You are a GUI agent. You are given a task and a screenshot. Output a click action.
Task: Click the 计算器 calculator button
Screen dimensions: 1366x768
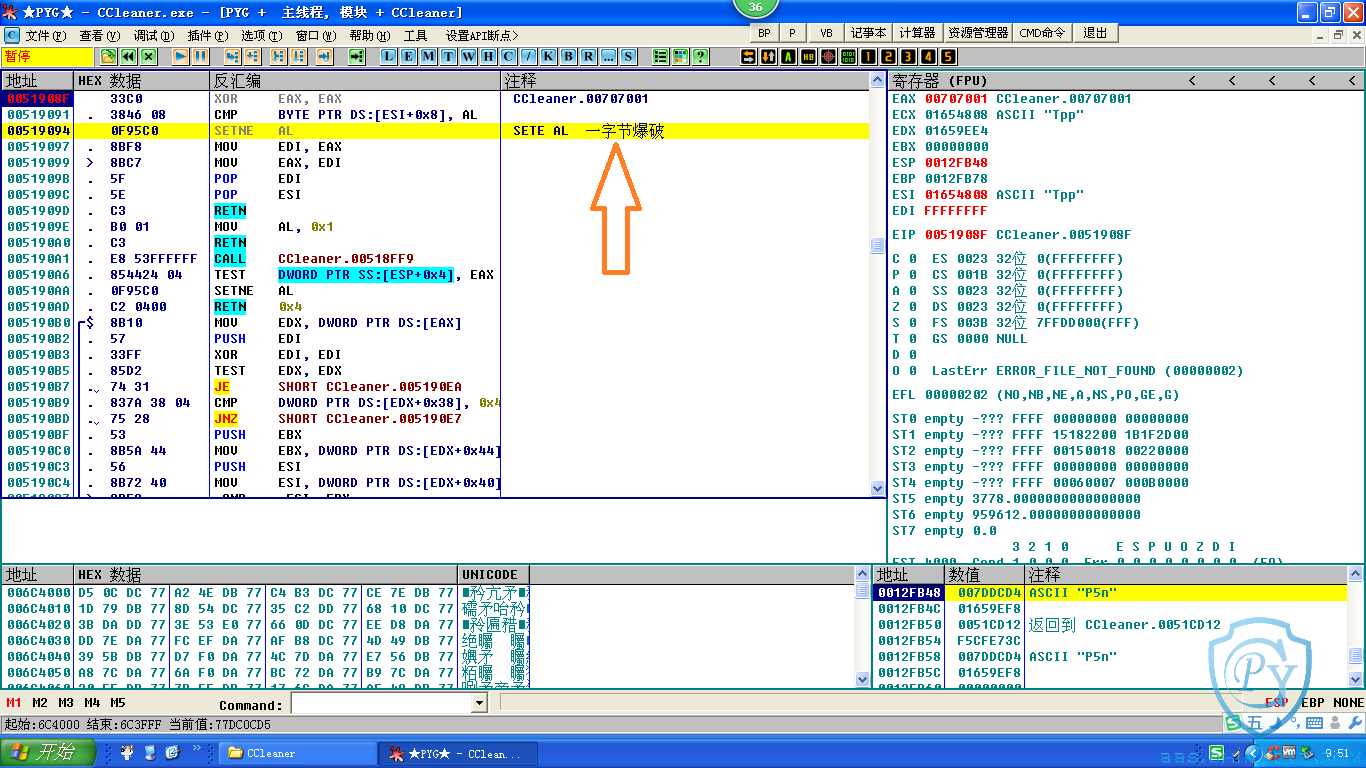tap(917, 33)
